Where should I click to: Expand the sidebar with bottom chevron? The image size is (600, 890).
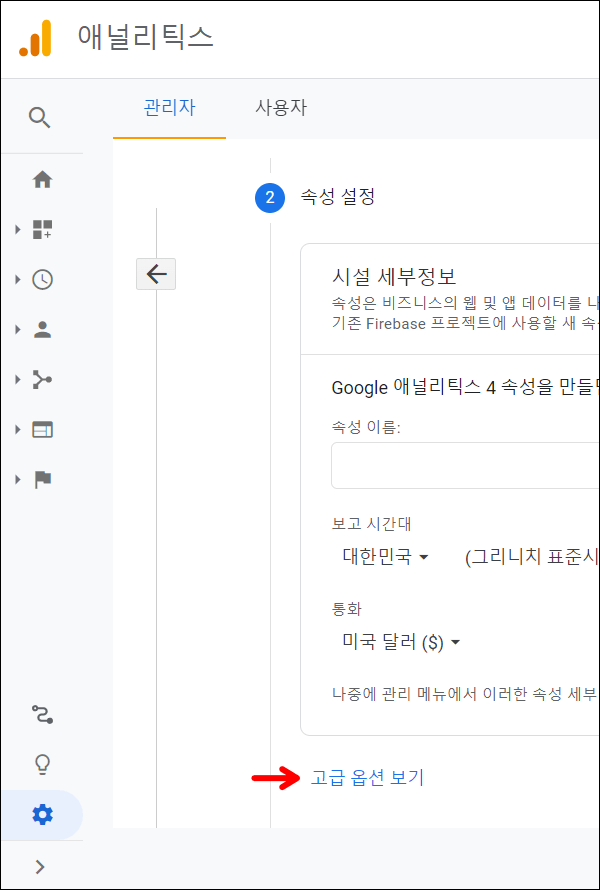coord(40,866)
